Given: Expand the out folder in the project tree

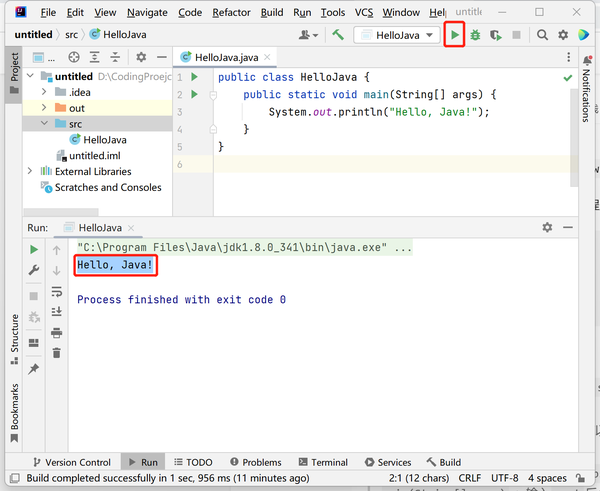Looking at the screenshot, I should tap(44, 108).
